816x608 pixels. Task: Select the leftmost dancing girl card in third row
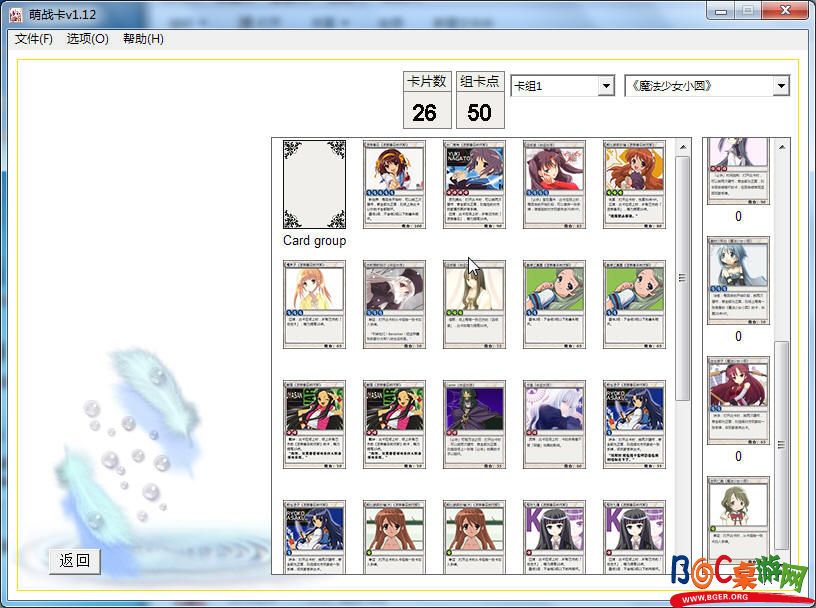(x=314, y=425)
